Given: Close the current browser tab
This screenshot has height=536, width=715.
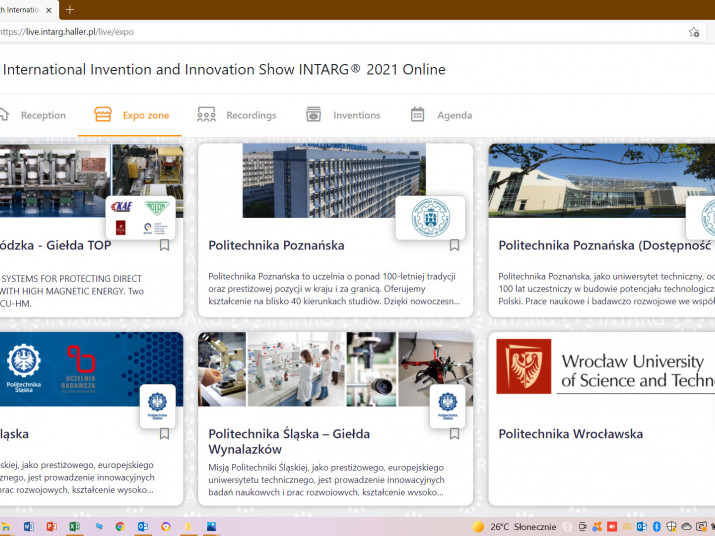Looking at the screenshot, I should (49, 9).
